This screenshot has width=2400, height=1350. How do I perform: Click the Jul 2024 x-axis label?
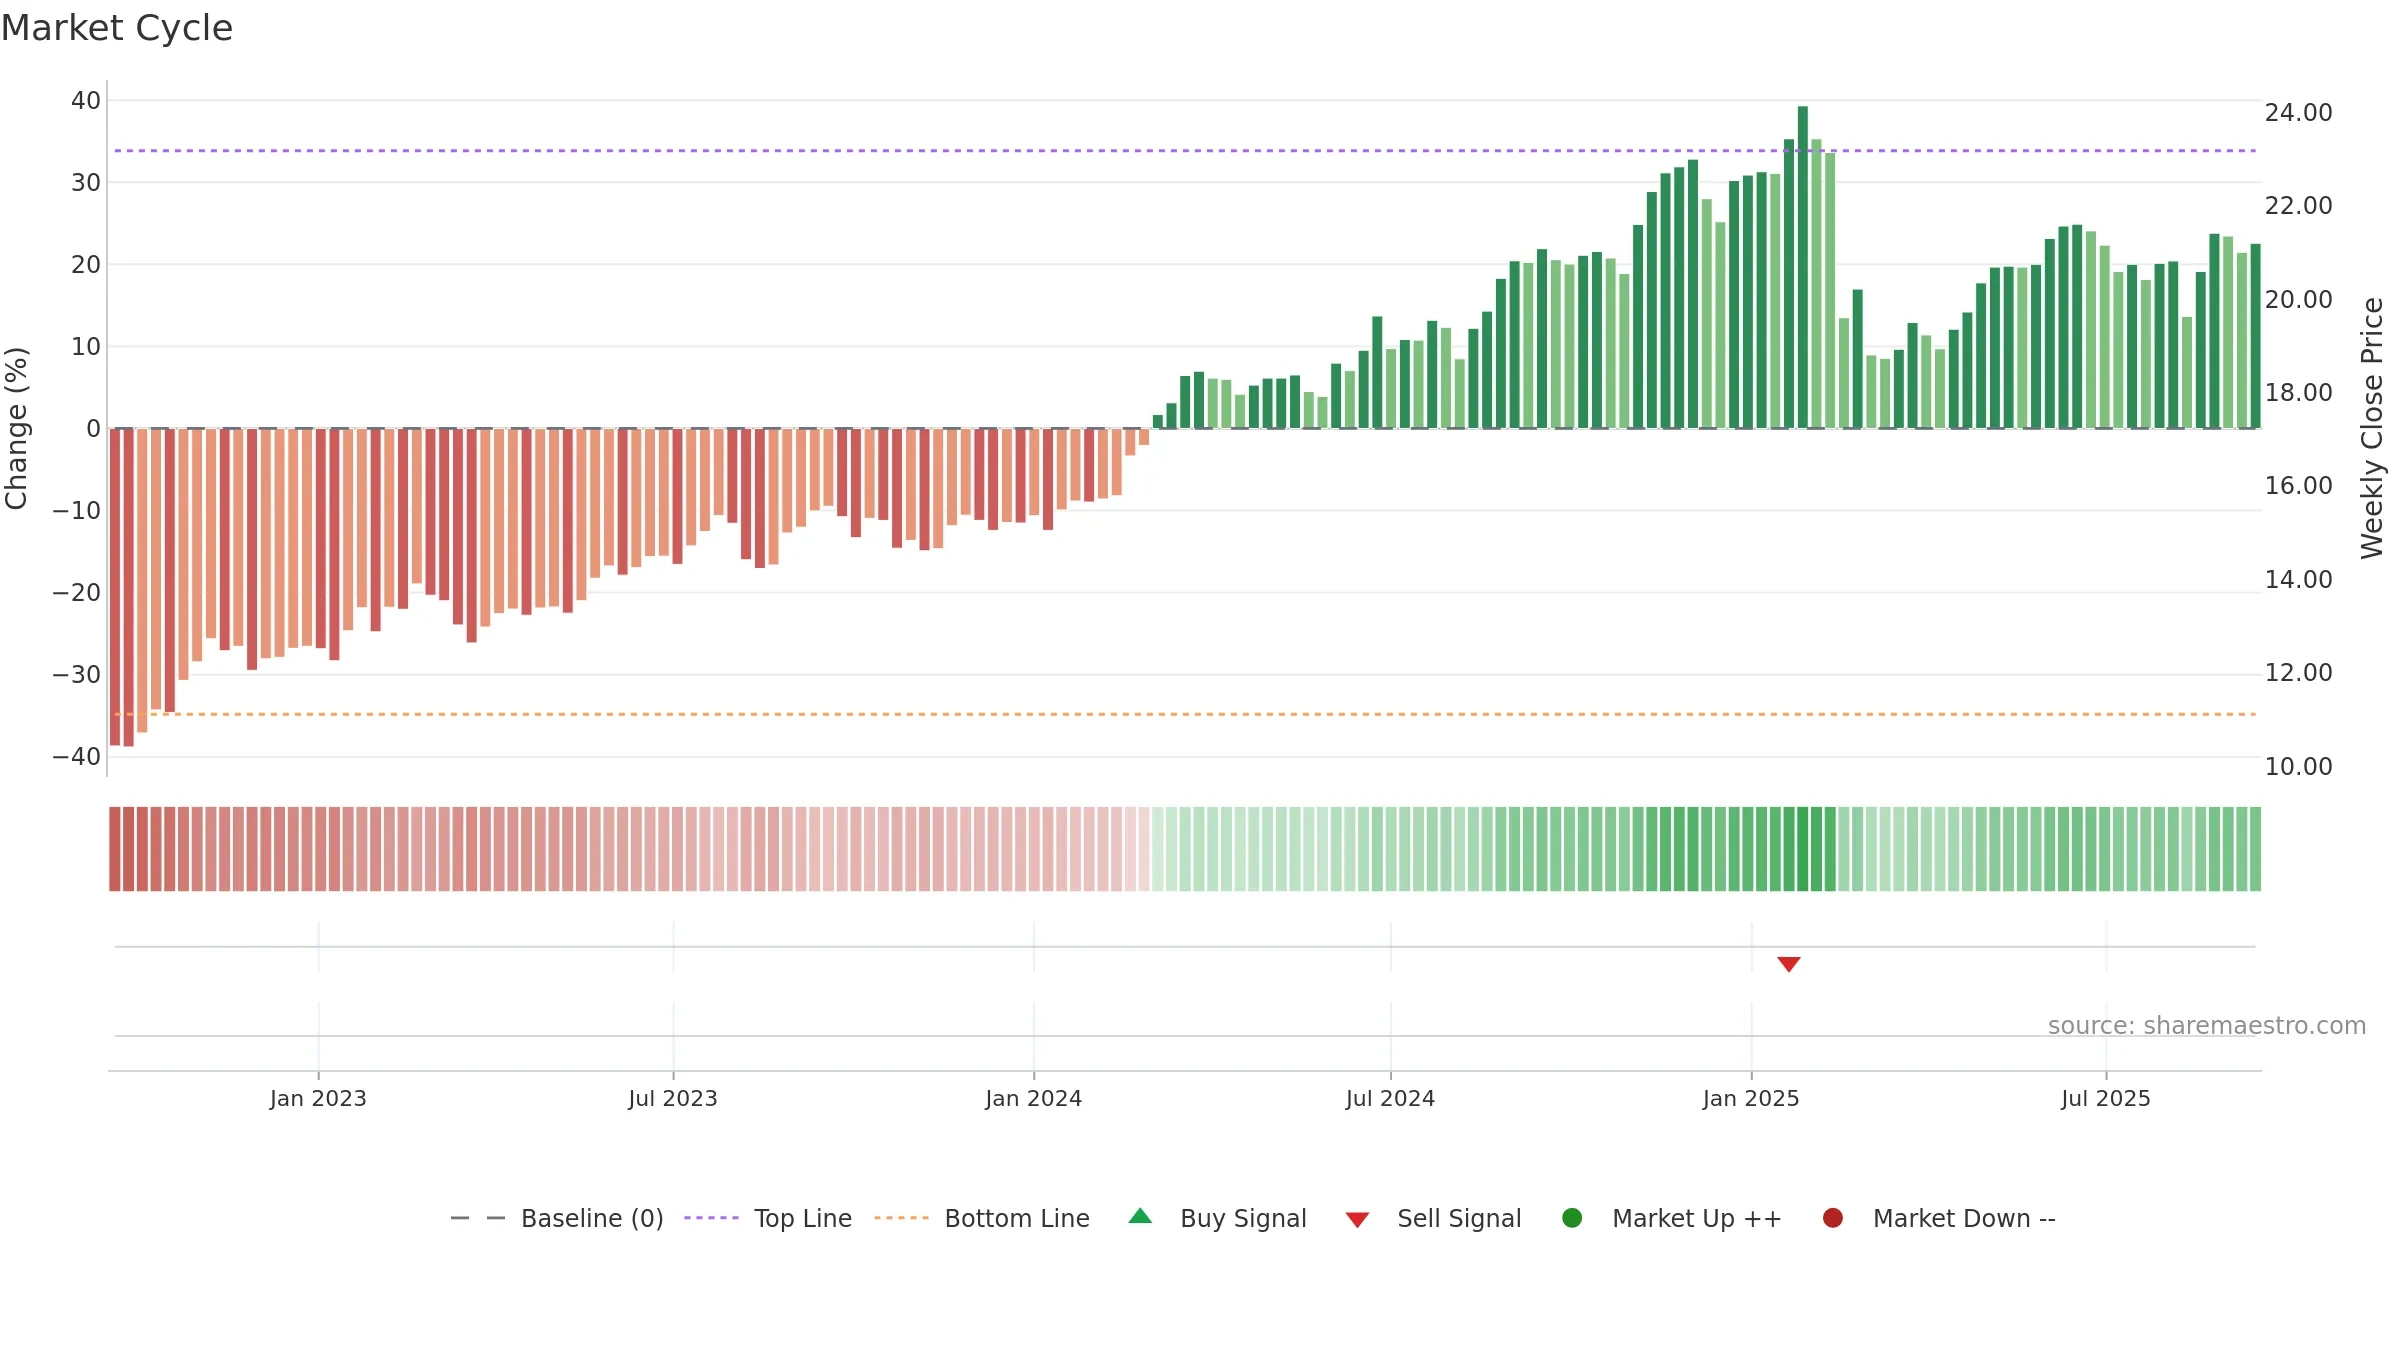[x=1390, y=1098]
